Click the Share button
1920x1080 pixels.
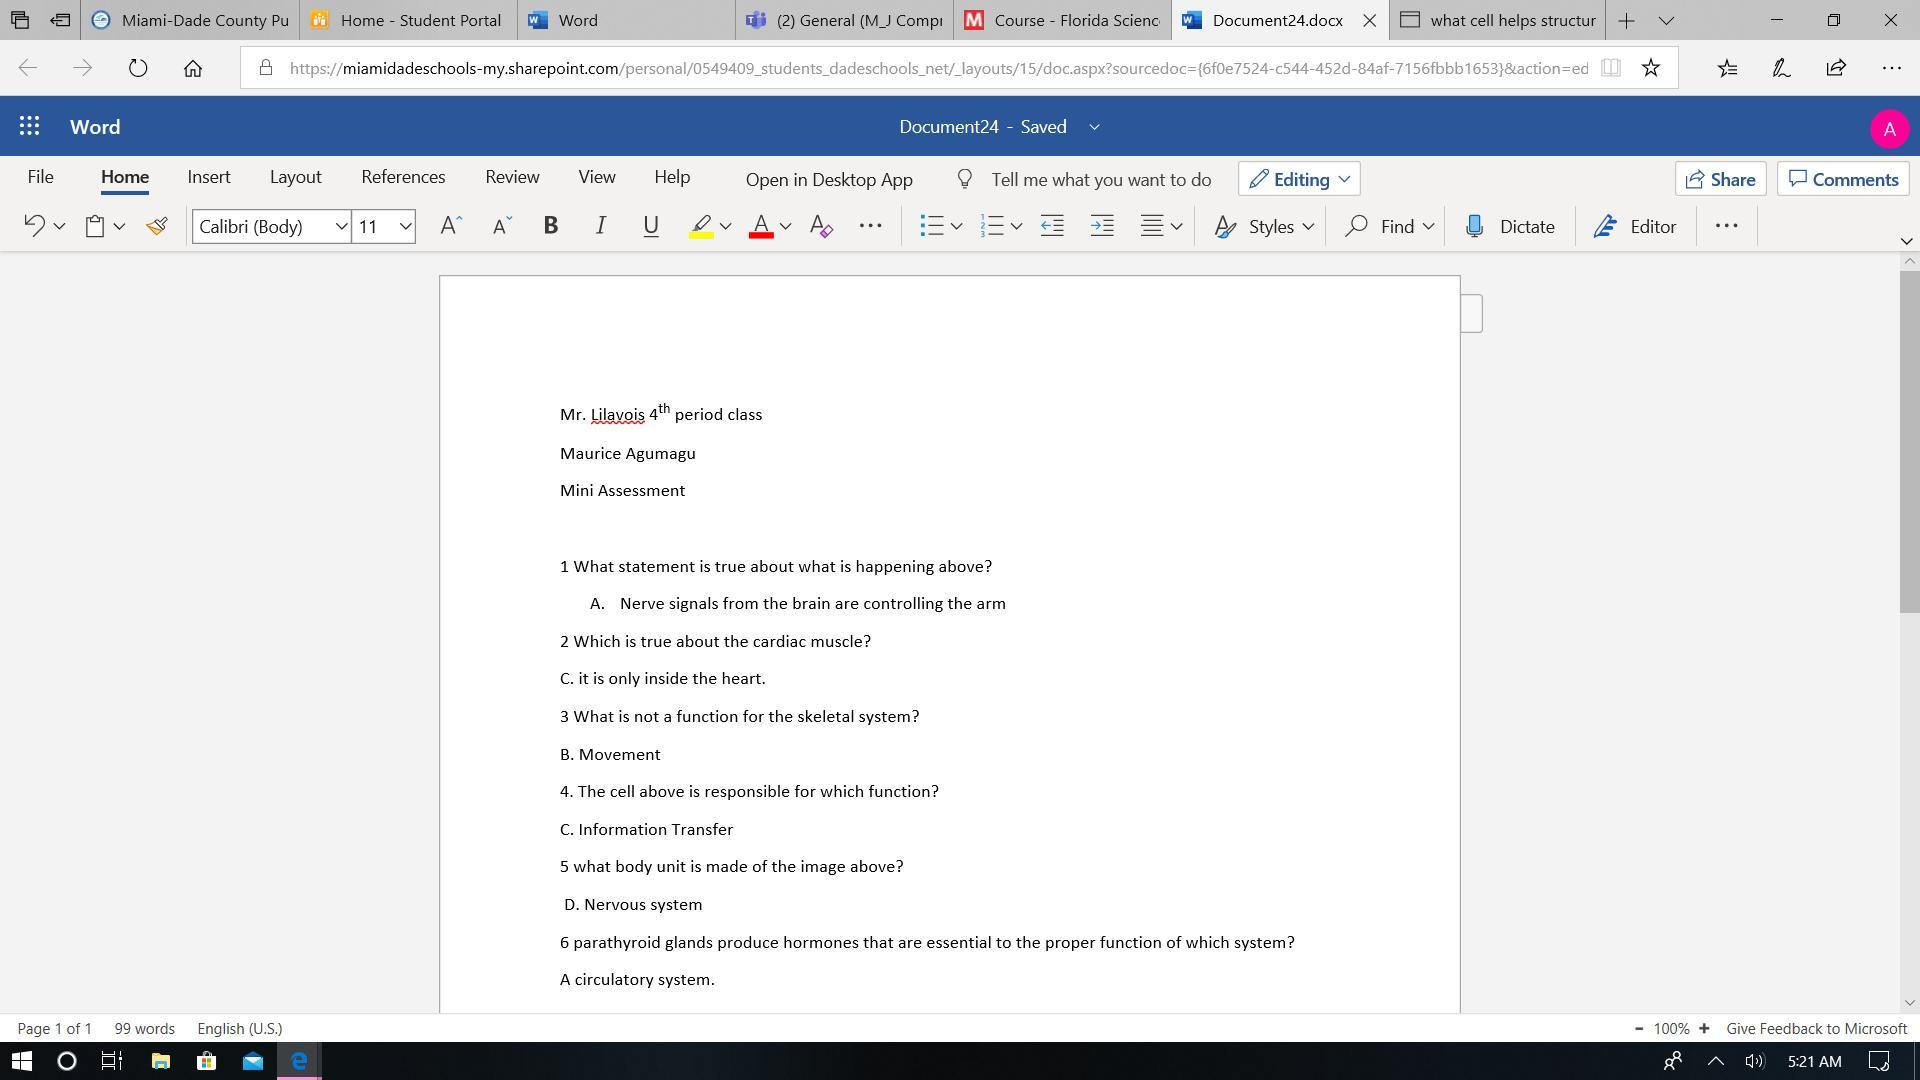coord(1720,179)
